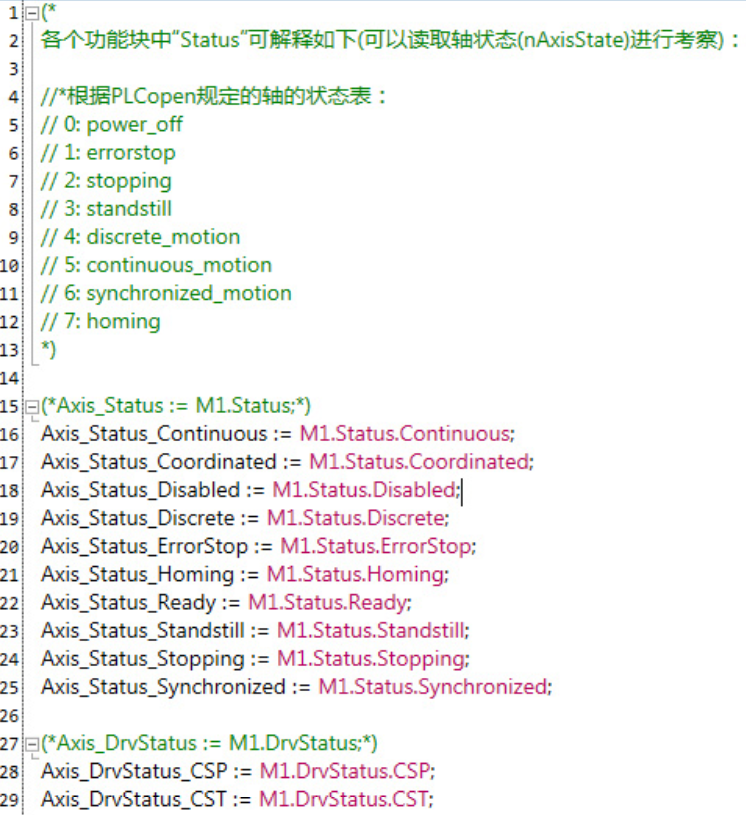Click comment '(*Axis_DrvStatus := M1.DrvStatus;*)'
Viewport: 746px width, 815px height.
209,743
